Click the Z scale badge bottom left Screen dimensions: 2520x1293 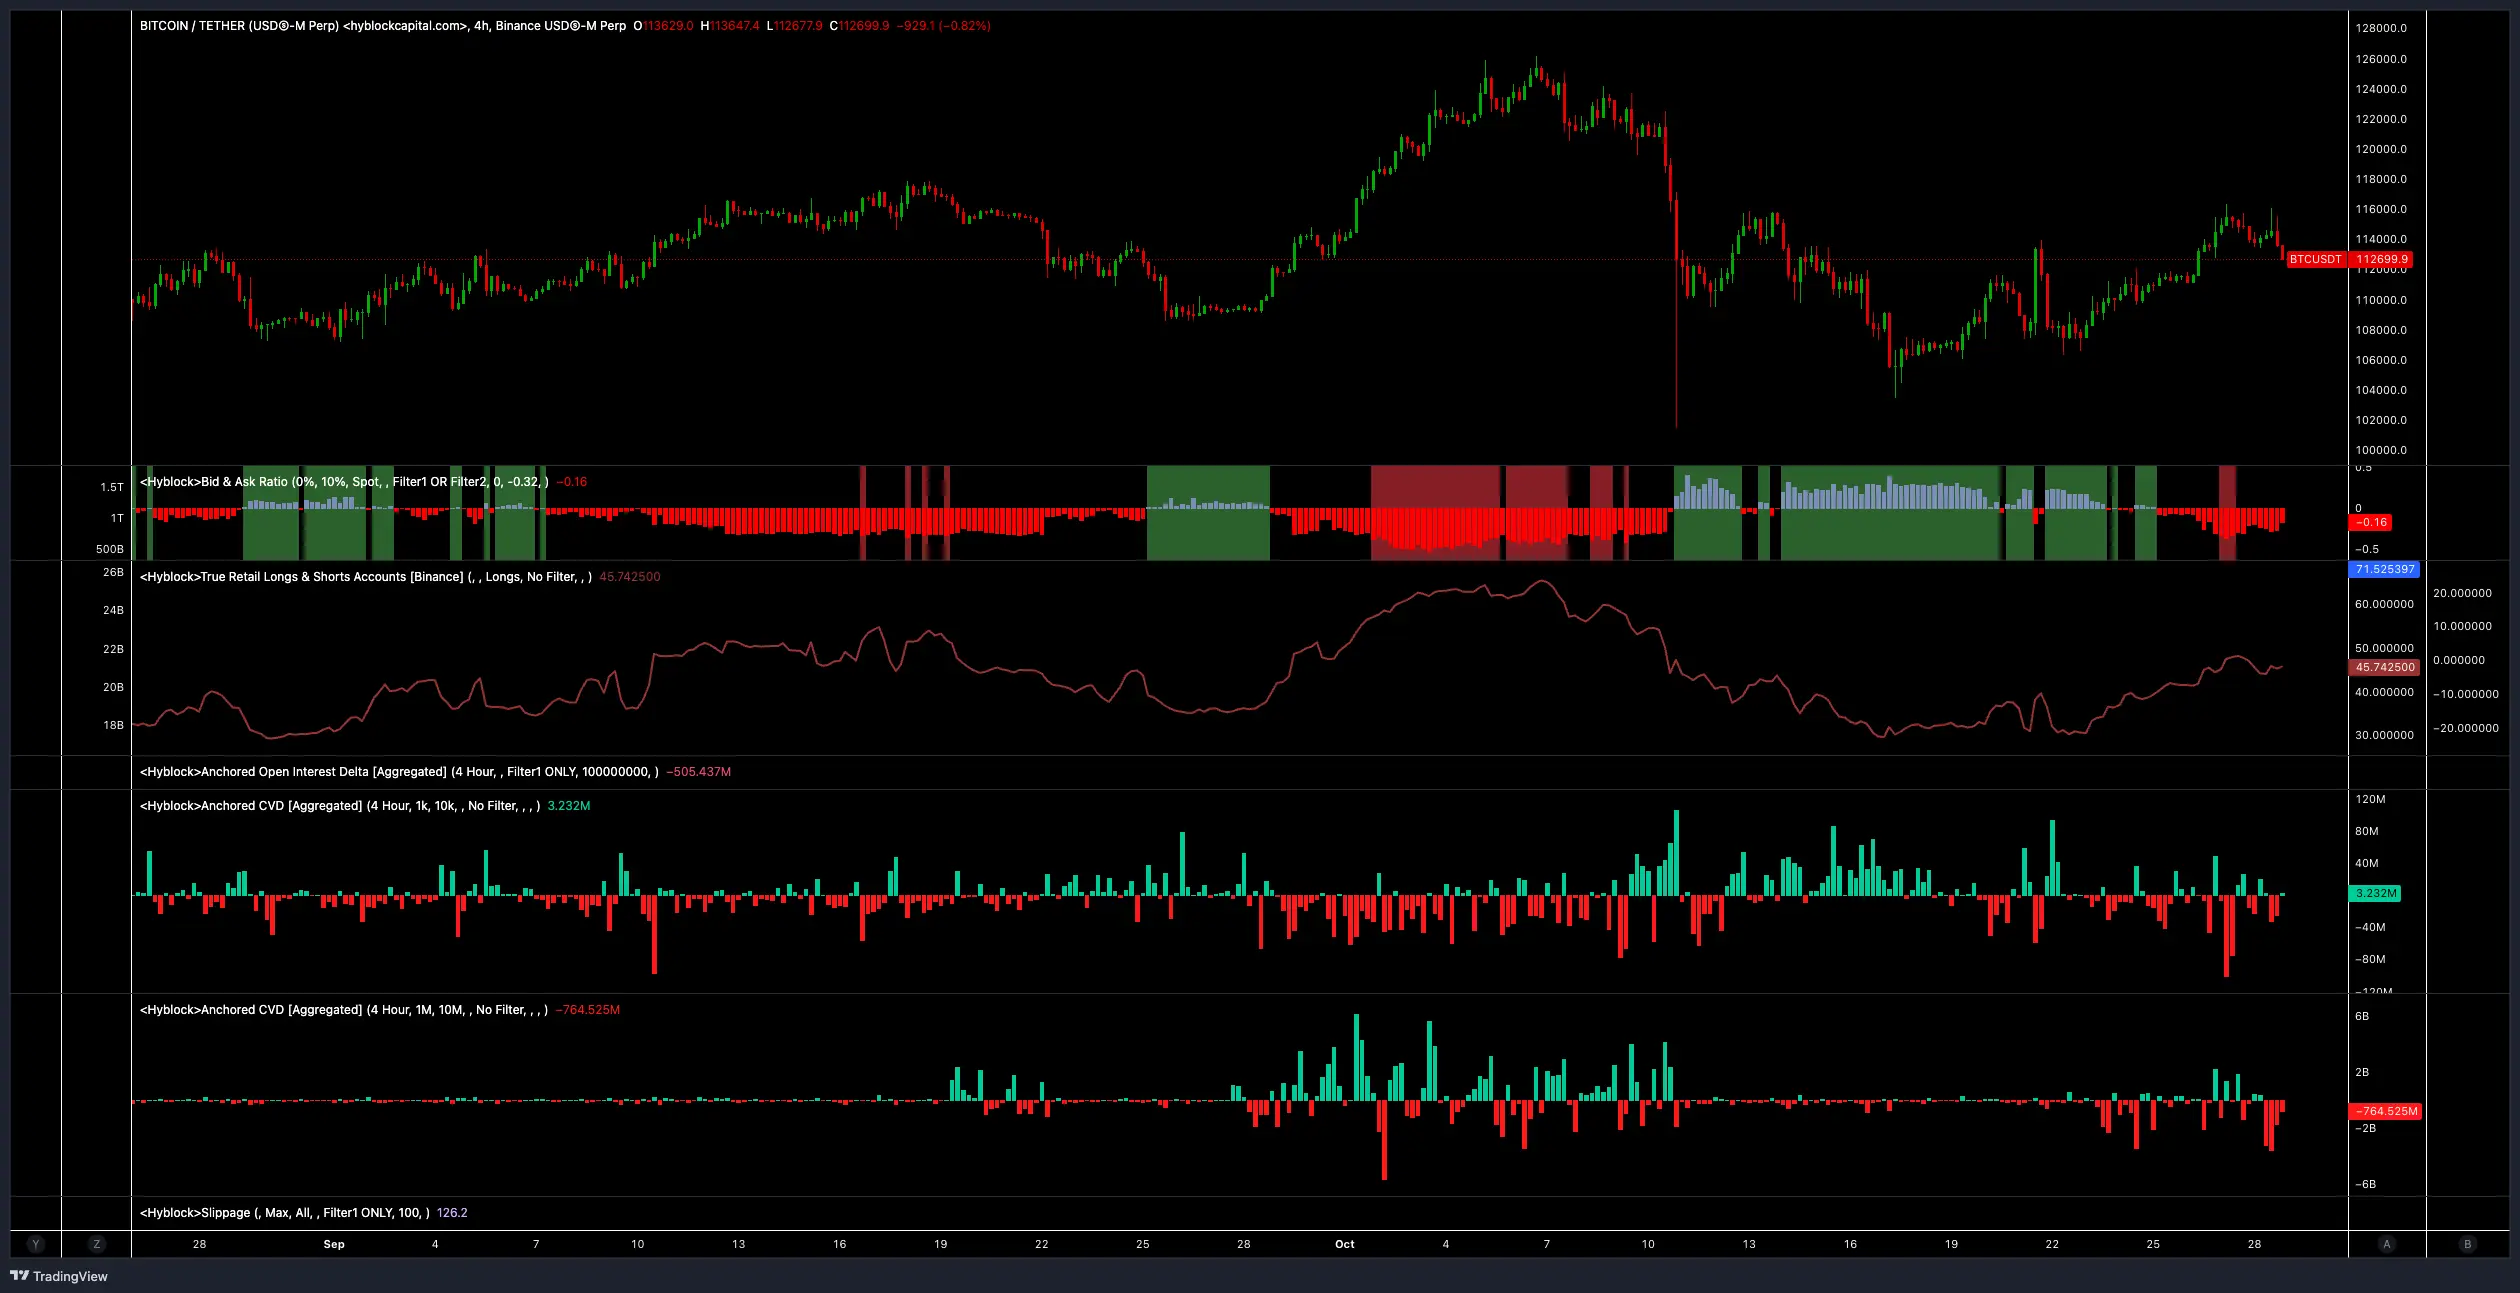(x=96, y=1244)
